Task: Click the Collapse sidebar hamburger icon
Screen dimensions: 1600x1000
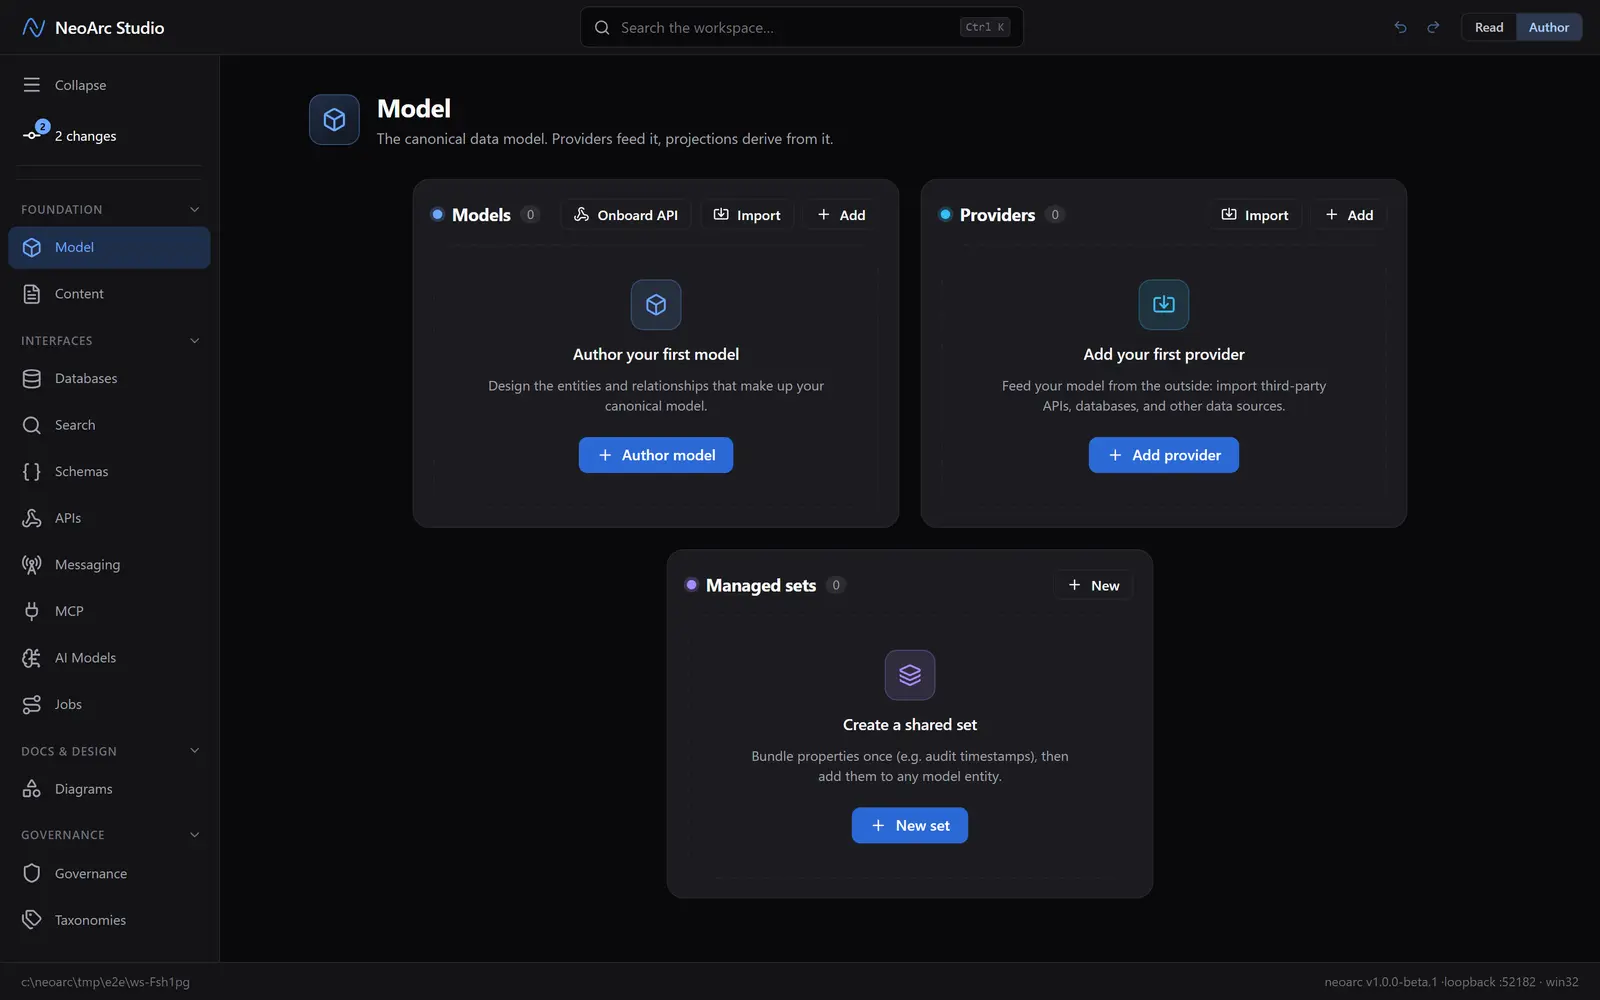Action: (x=32, y=85)
